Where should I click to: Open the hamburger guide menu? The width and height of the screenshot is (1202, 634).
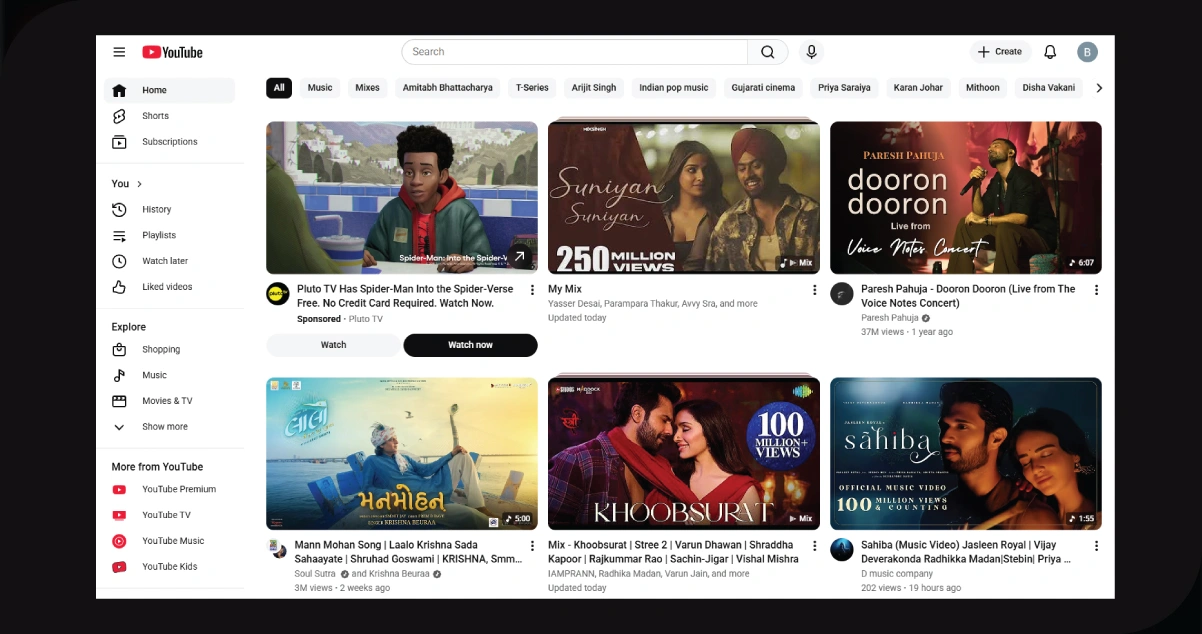[119, 52]
